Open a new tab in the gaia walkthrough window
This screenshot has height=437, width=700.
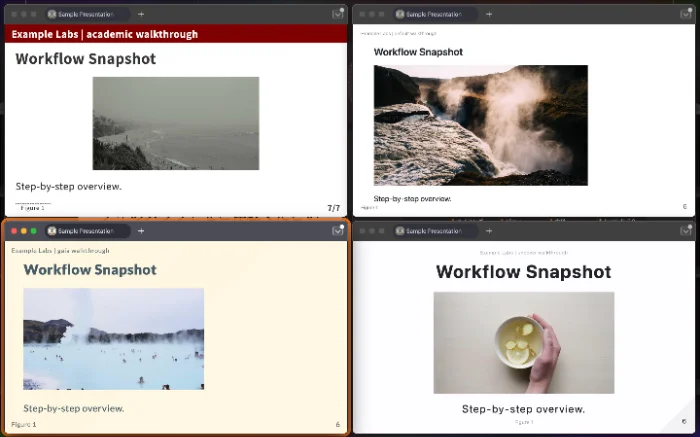coord(140,231)
